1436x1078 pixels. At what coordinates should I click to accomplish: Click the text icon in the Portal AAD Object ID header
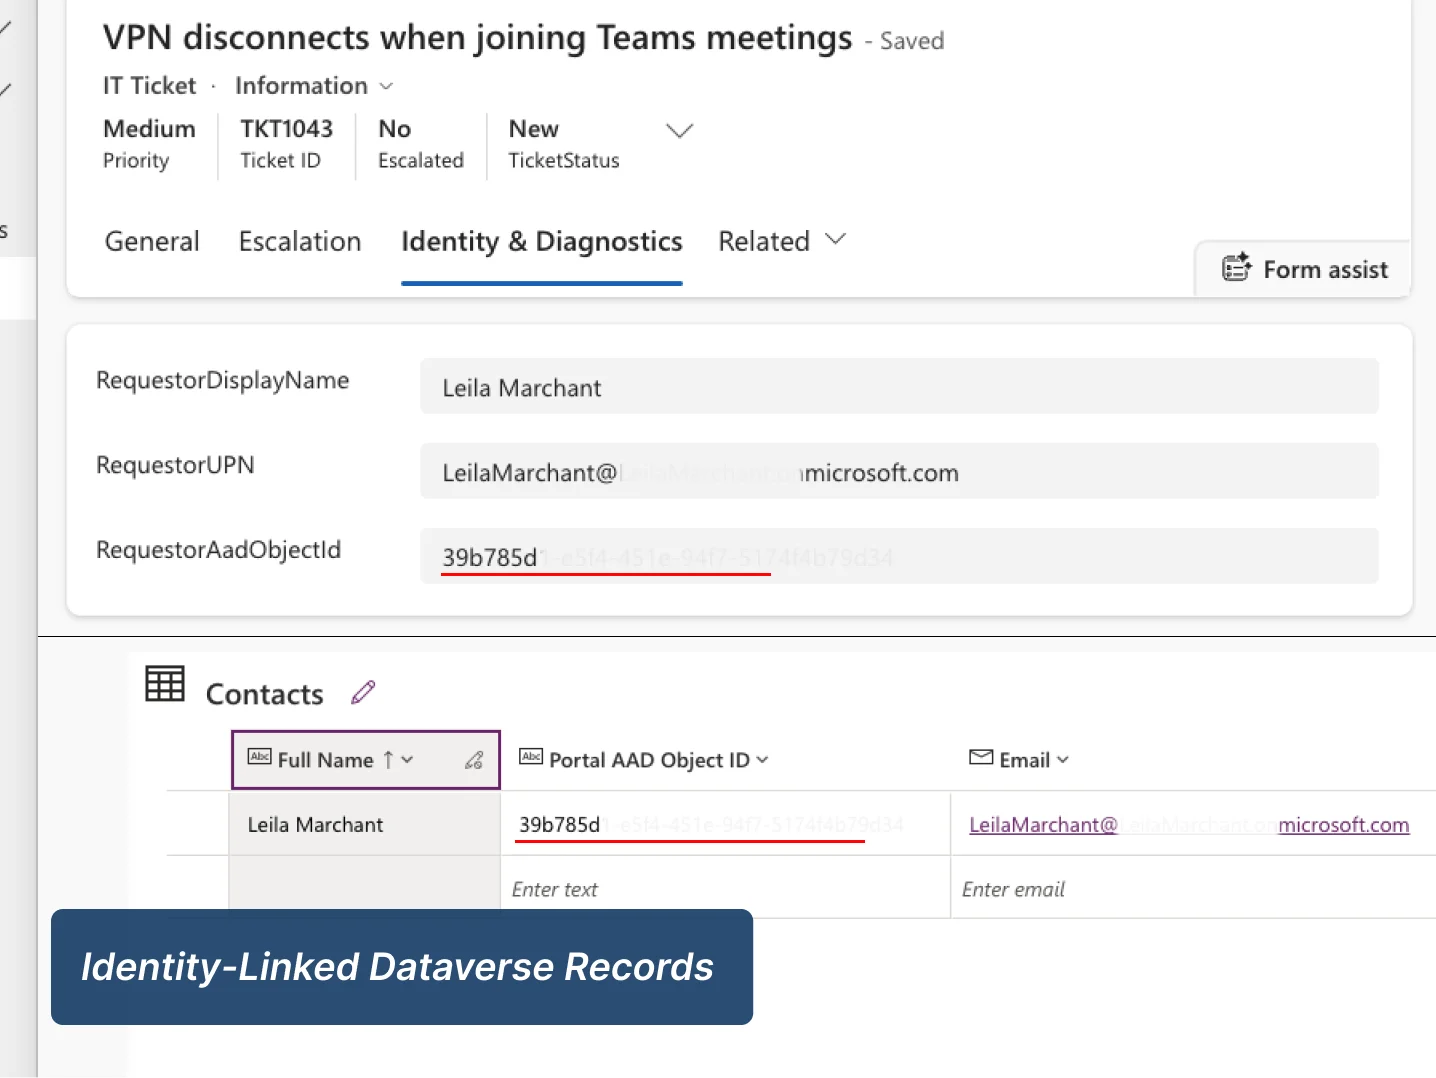(531, 757)
